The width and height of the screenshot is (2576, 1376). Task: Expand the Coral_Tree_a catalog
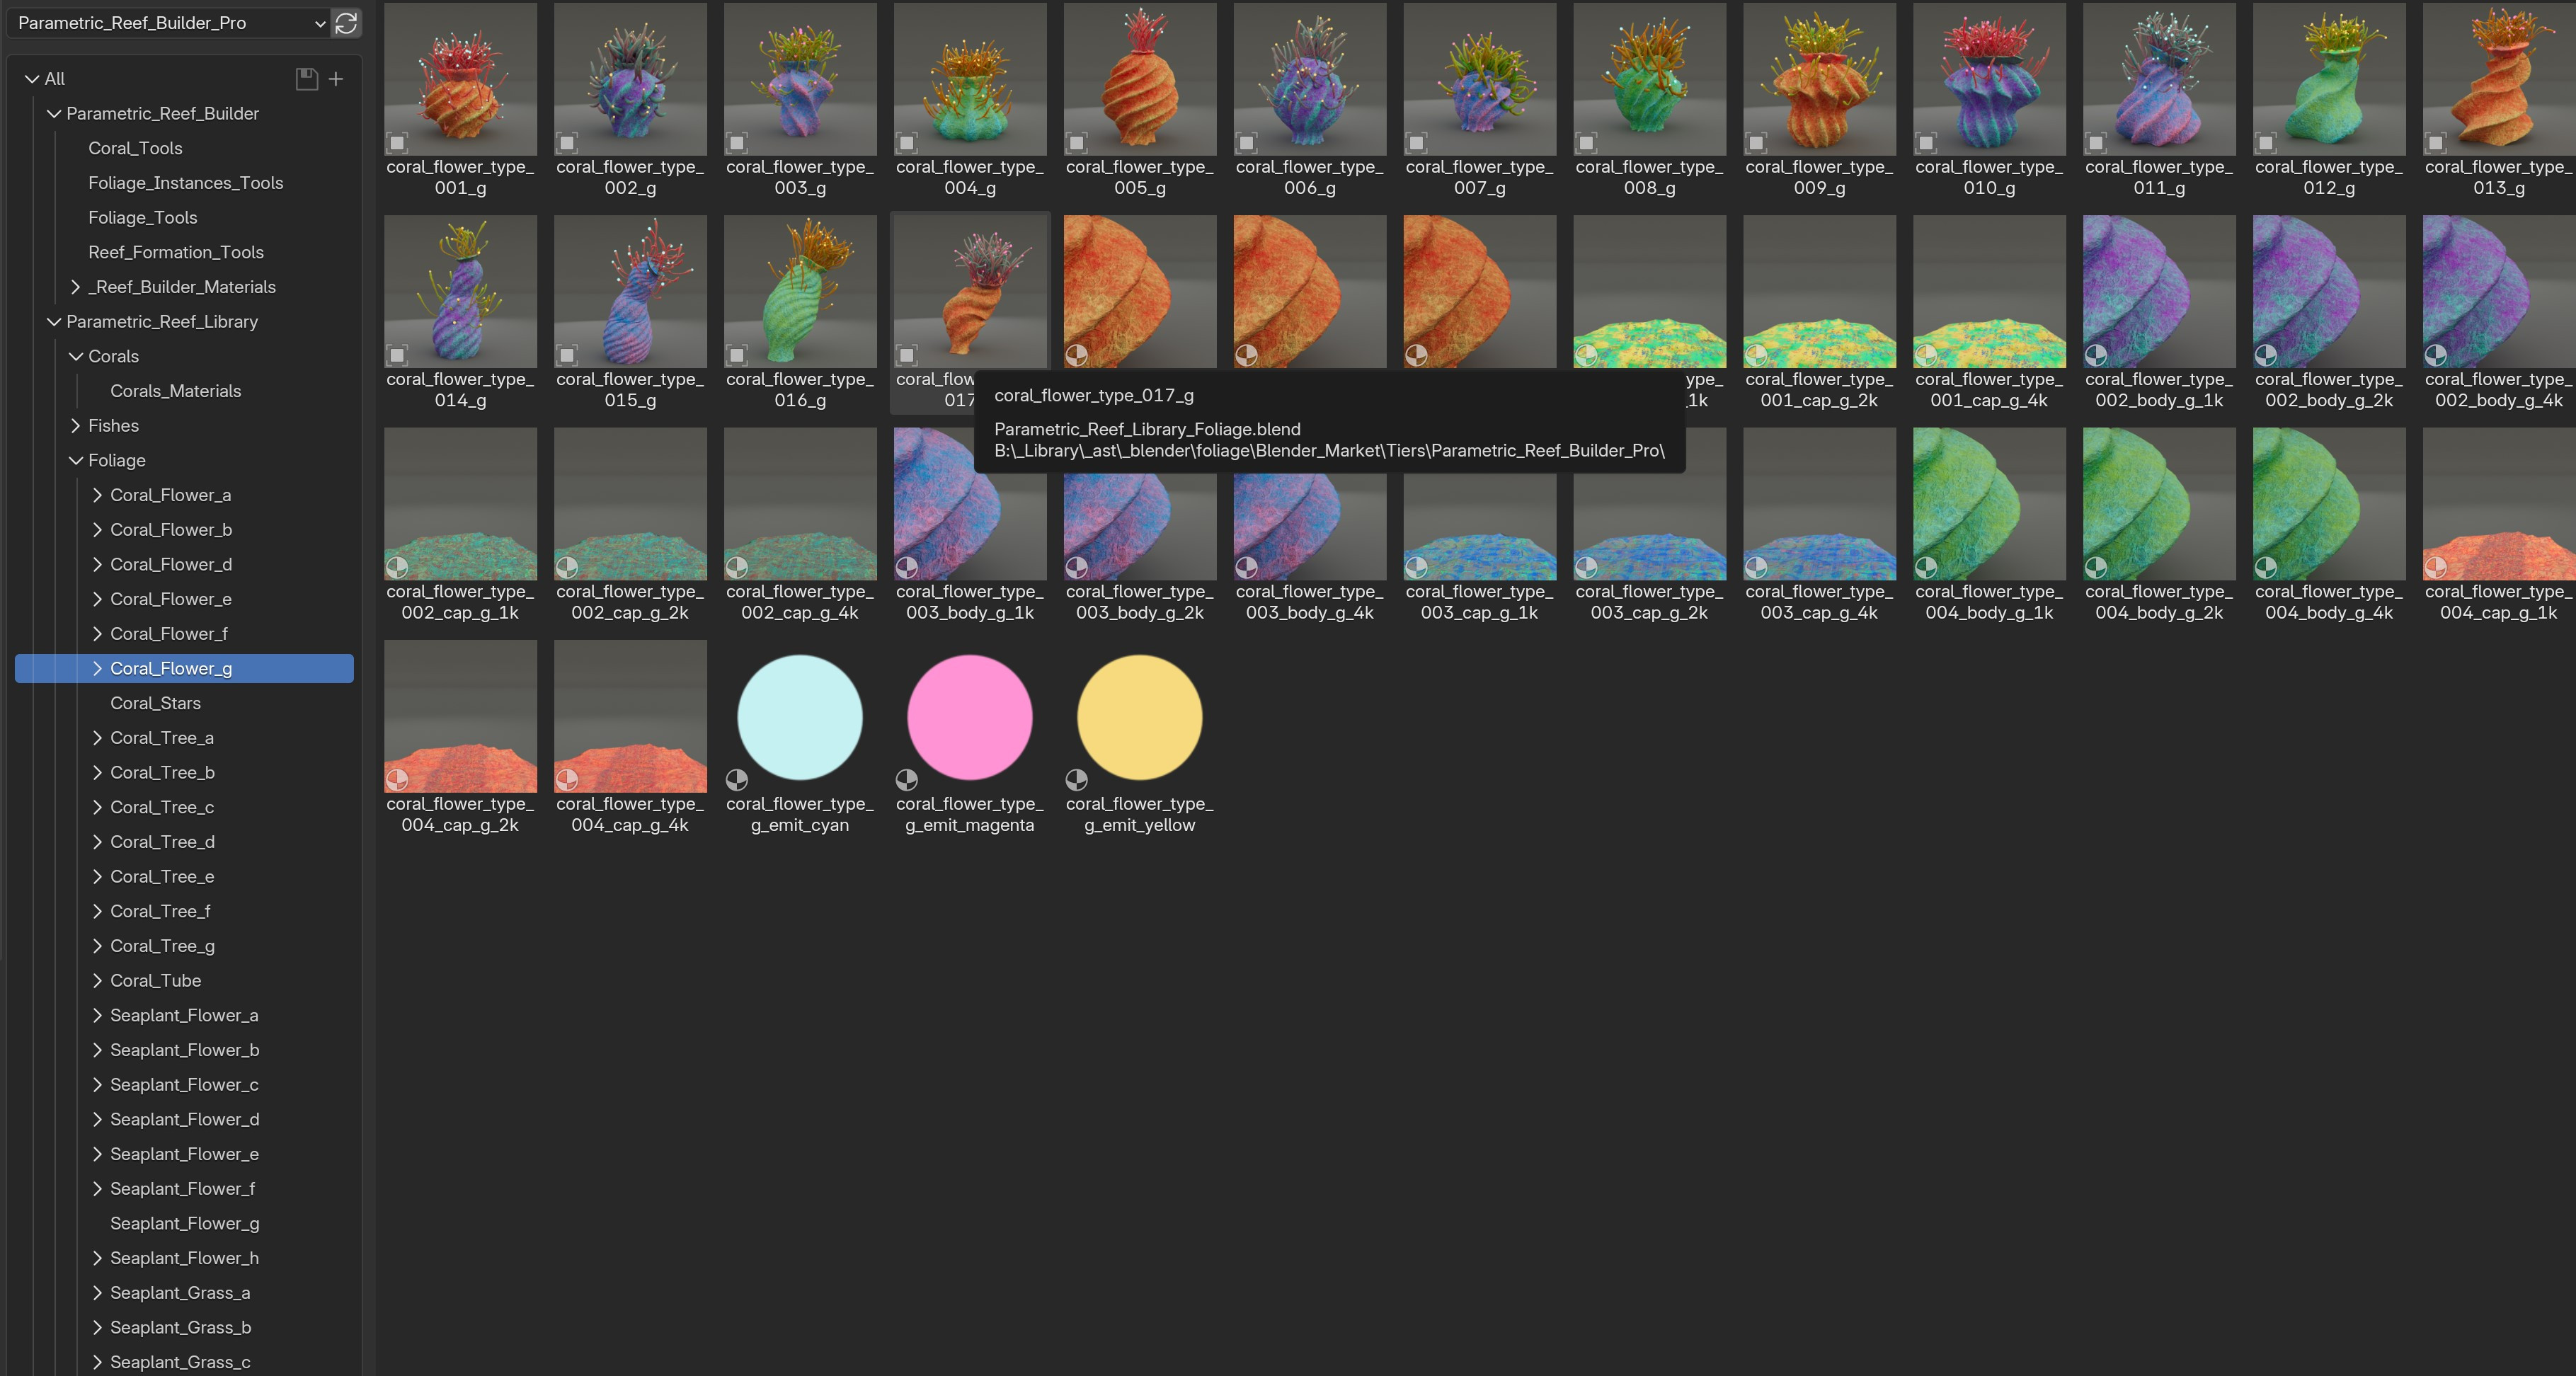[x=97, y=738]
